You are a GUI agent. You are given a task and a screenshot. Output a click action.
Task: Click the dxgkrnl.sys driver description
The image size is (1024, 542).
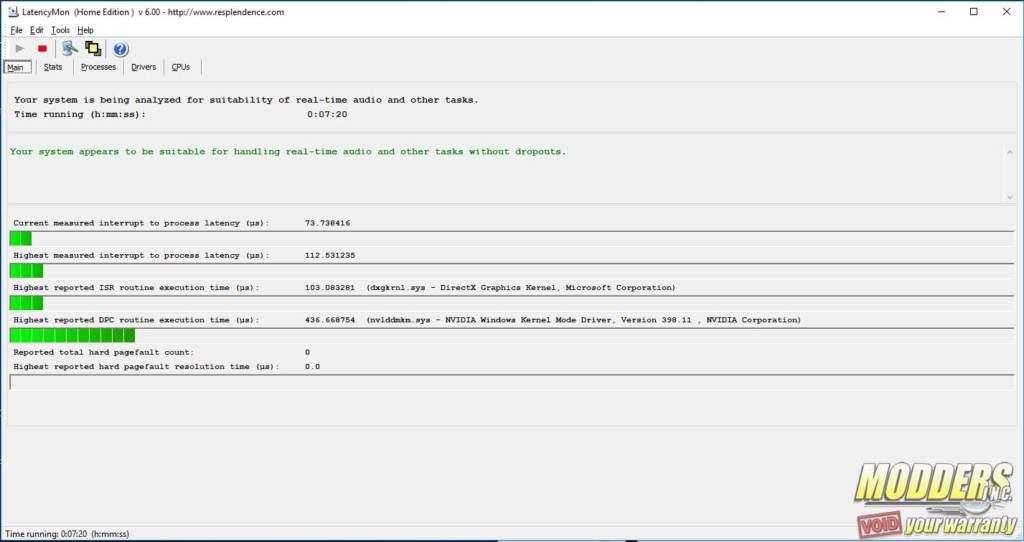[x=521, y=288]
